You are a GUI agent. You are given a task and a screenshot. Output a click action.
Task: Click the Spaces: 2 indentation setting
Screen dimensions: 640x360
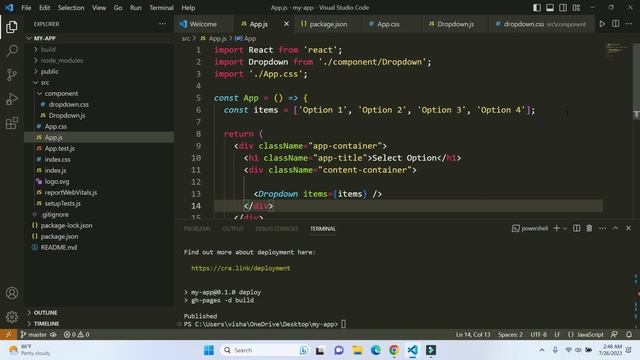[x=510, y=334]
